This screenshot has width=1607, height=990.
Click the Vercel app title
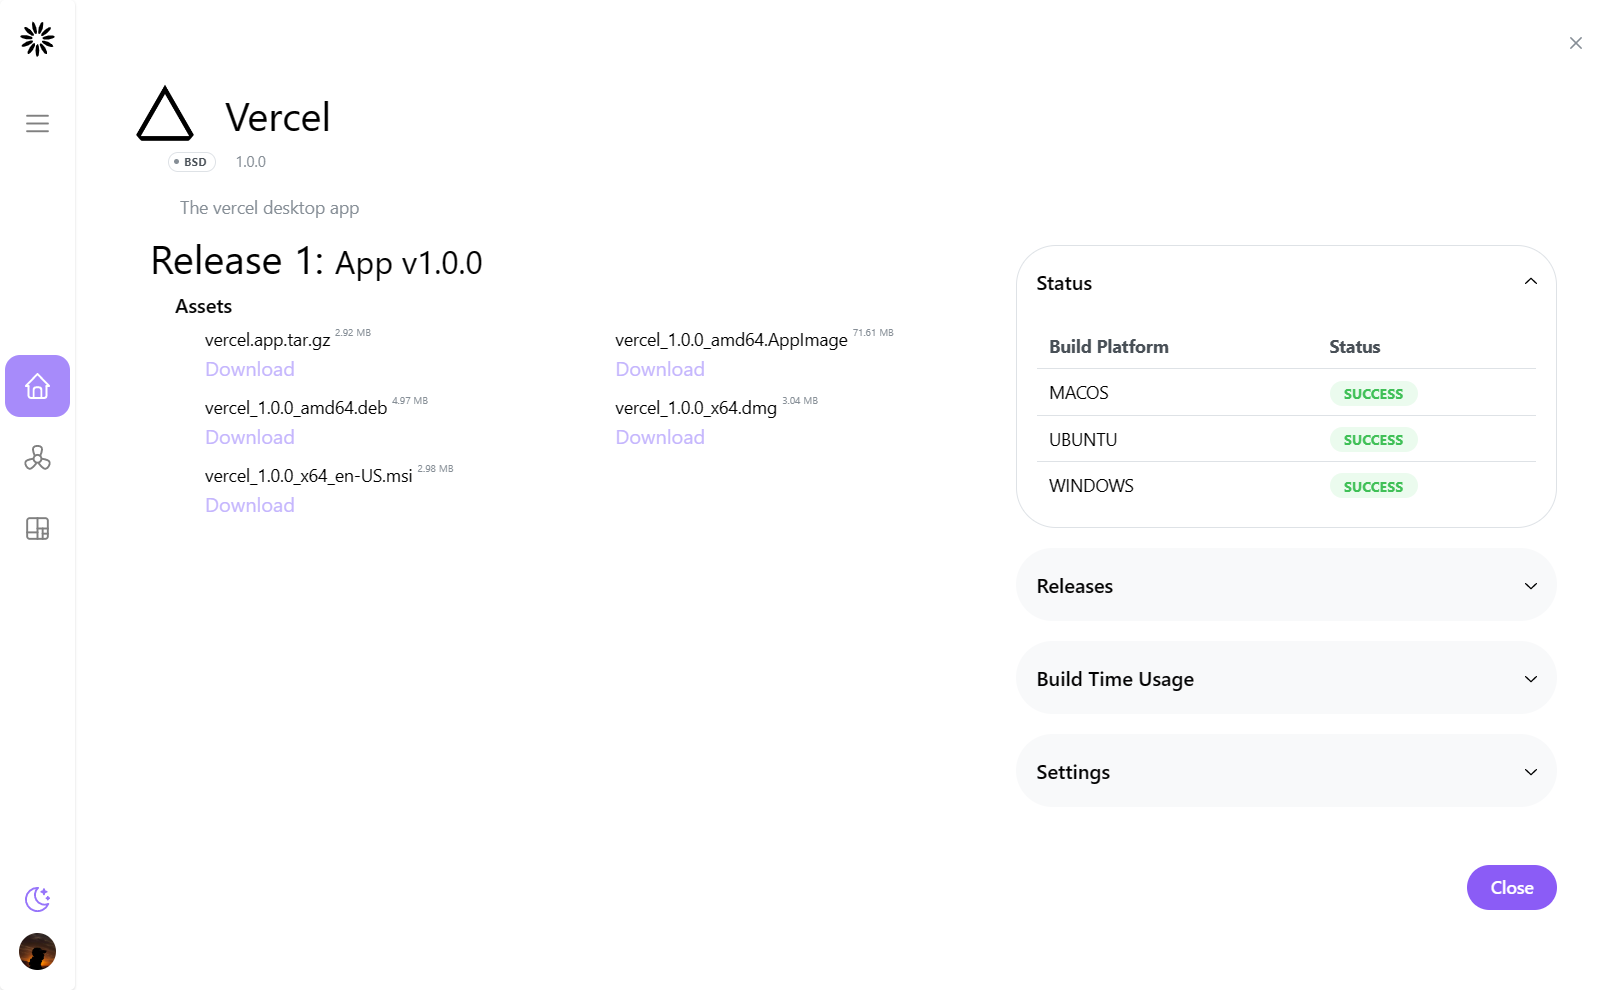coord(278,117)
